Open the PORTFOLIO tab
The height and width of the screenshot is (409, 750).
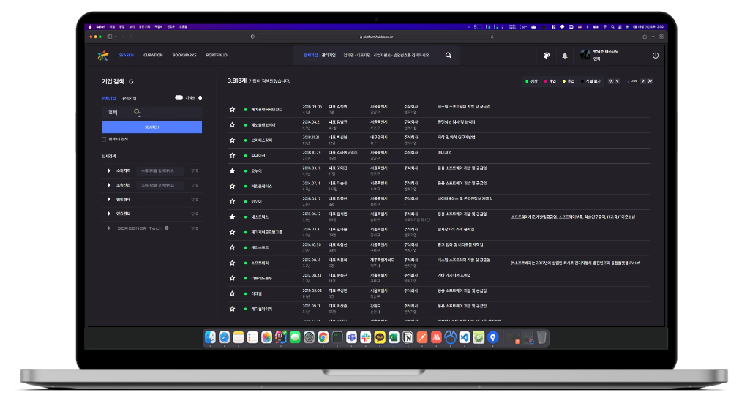tap(217, 55)
